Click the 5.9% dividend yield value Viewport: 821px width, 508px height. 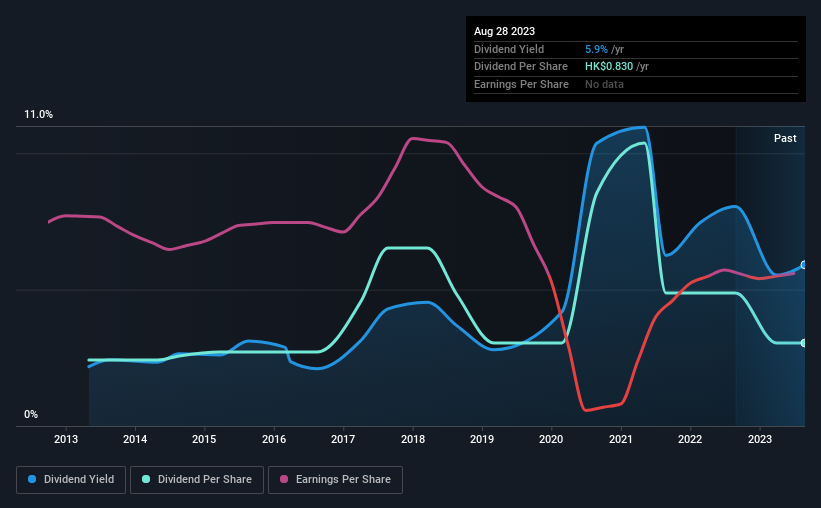[596, 49]
